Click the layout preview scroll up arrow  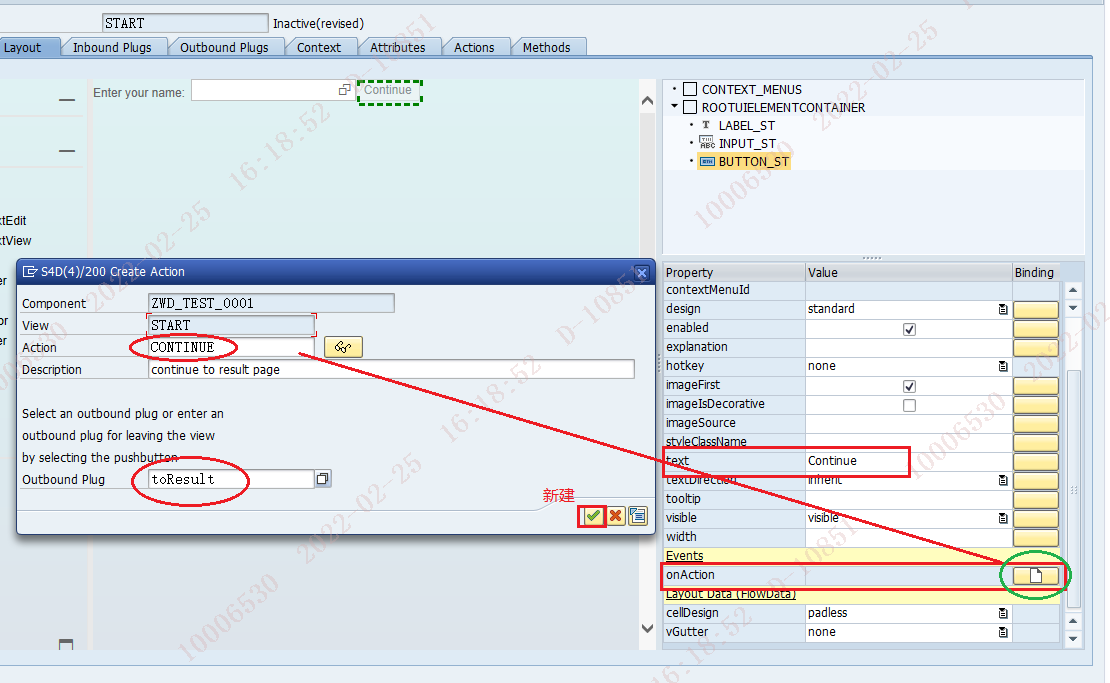pyautogui.click(x=647, y=101)
